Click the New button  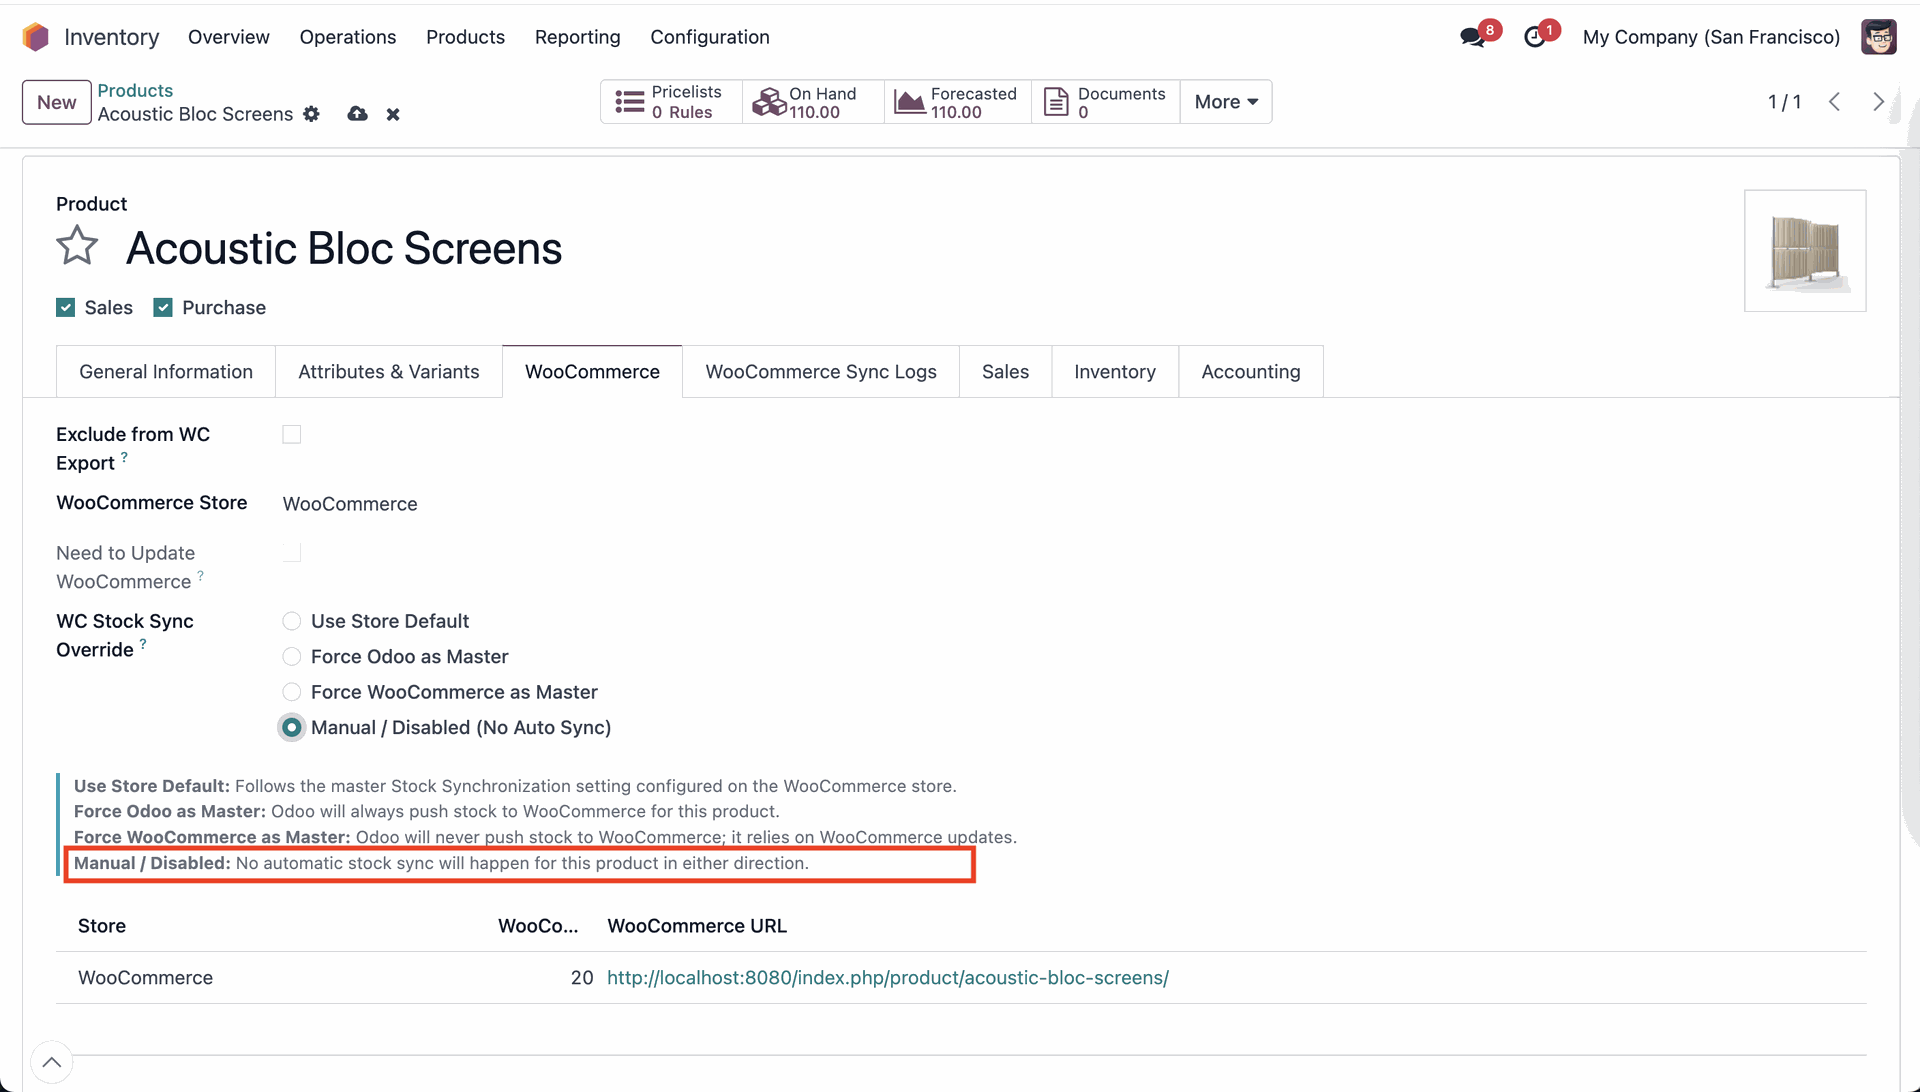click(x=57, y=102)
